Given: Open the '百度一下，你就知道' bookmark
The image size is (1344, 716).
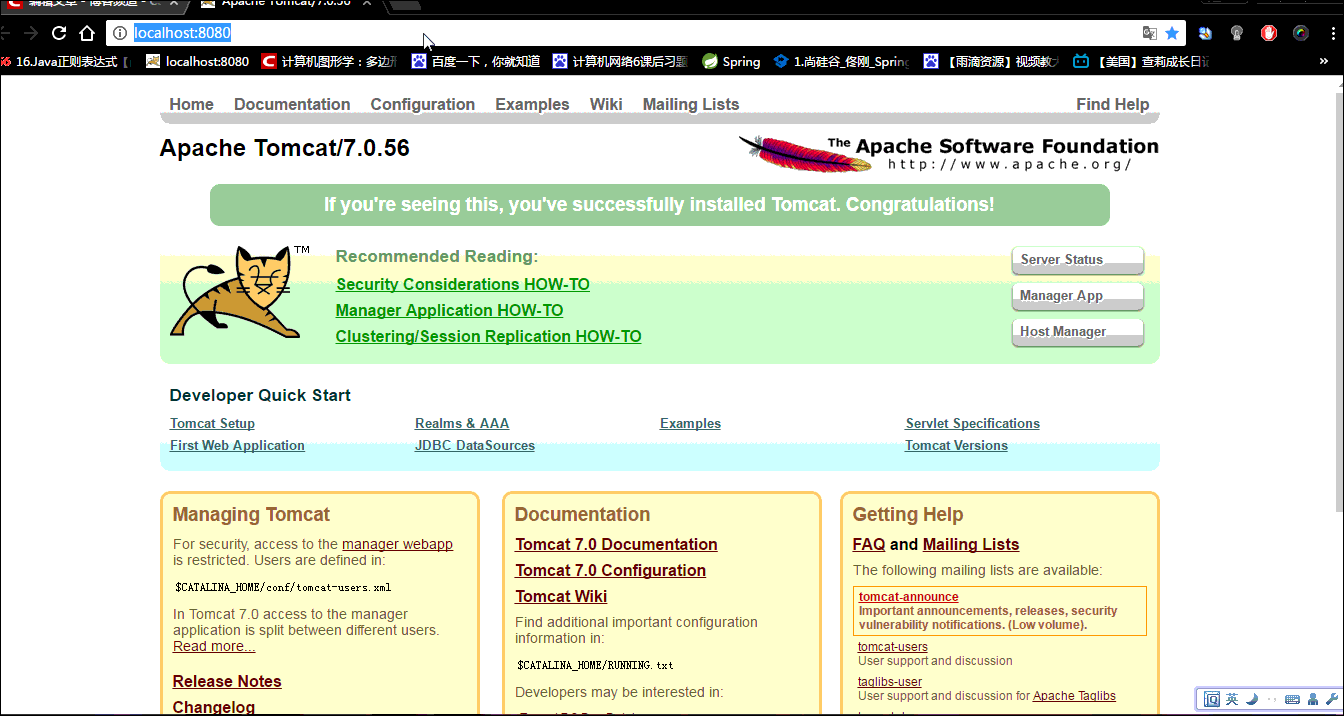Looking at the screenshot, I should coord(476,62).
